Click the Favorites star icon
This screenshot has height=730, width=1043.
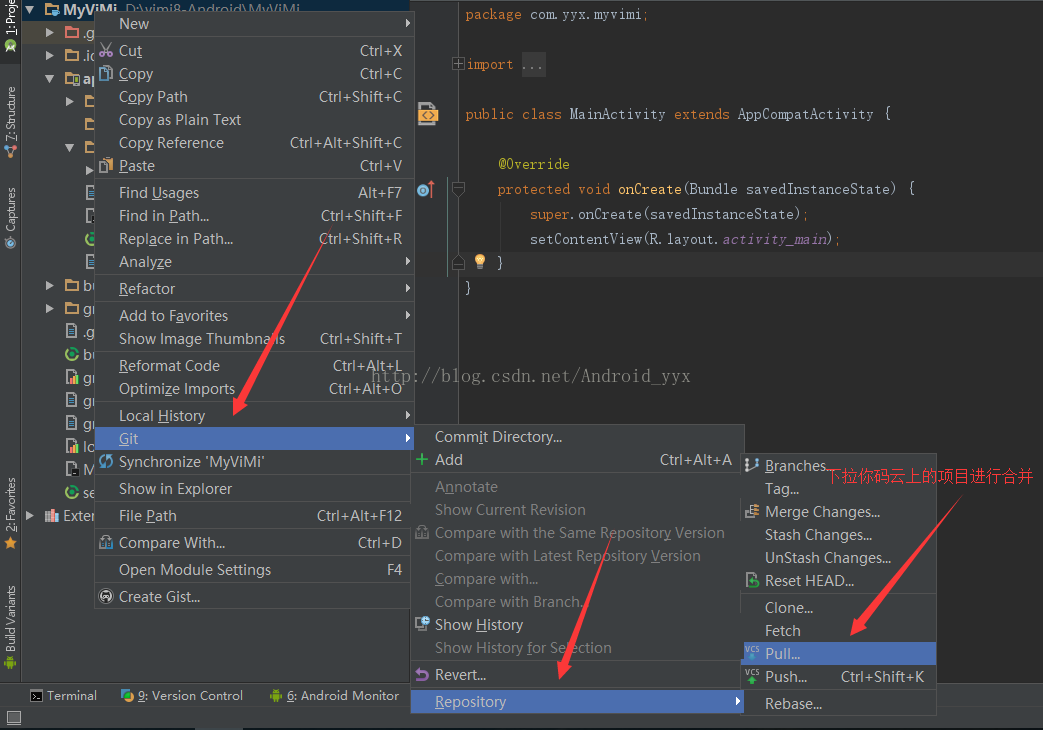10,543
